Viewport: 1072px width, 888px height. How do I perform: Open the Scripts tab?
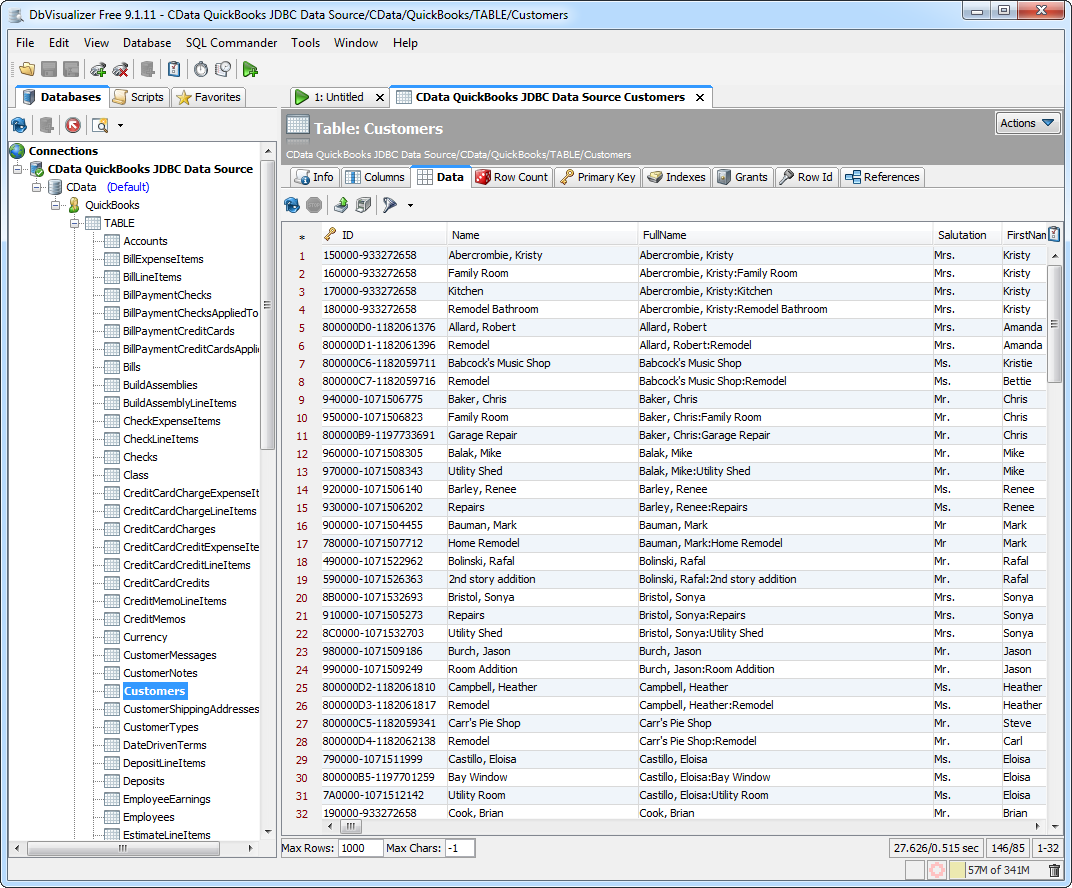click(x=138, y=97)
